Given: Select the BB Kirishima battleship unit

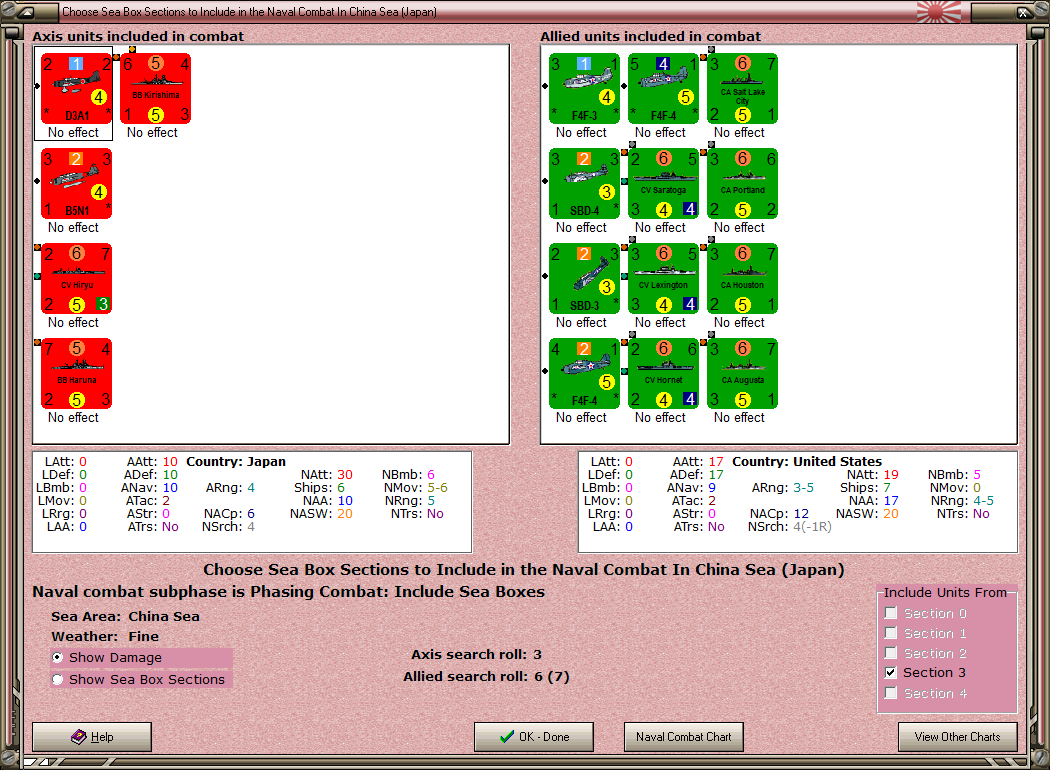Looking at the screenshot, I should click(155, 89).
